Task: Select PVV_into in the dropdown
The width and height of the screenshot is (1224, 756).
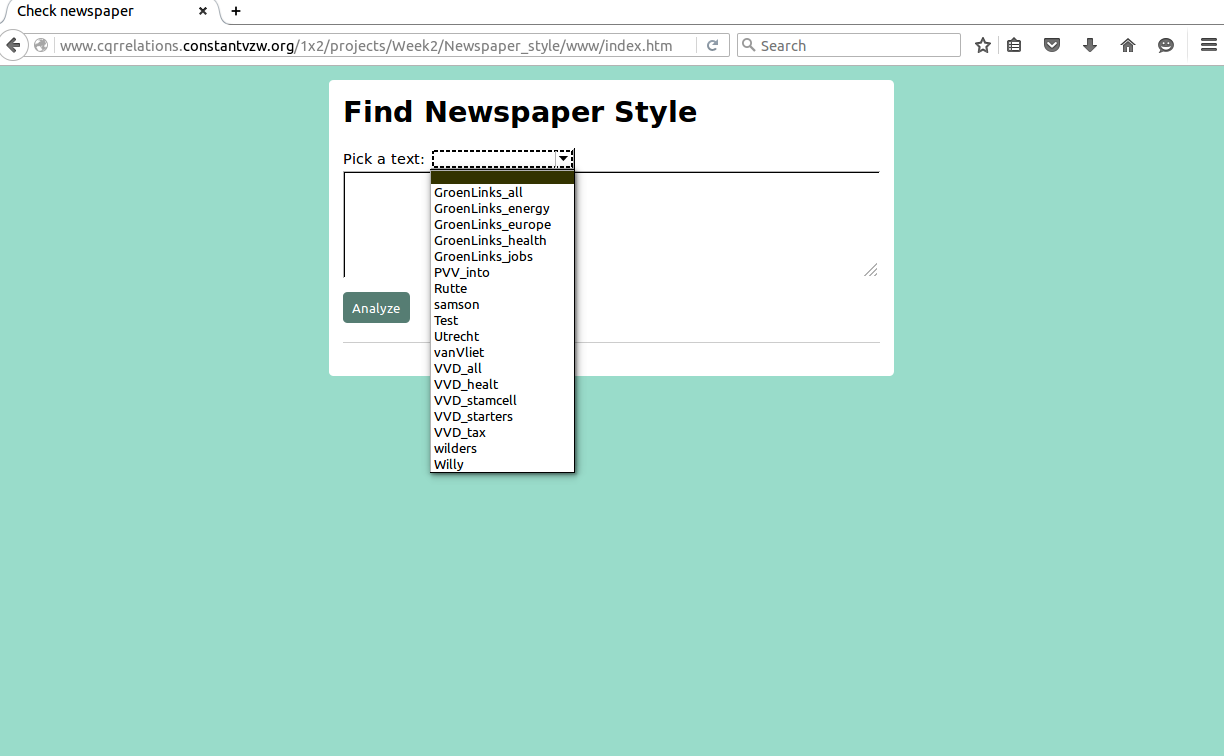Action: [x=502, y=273]
